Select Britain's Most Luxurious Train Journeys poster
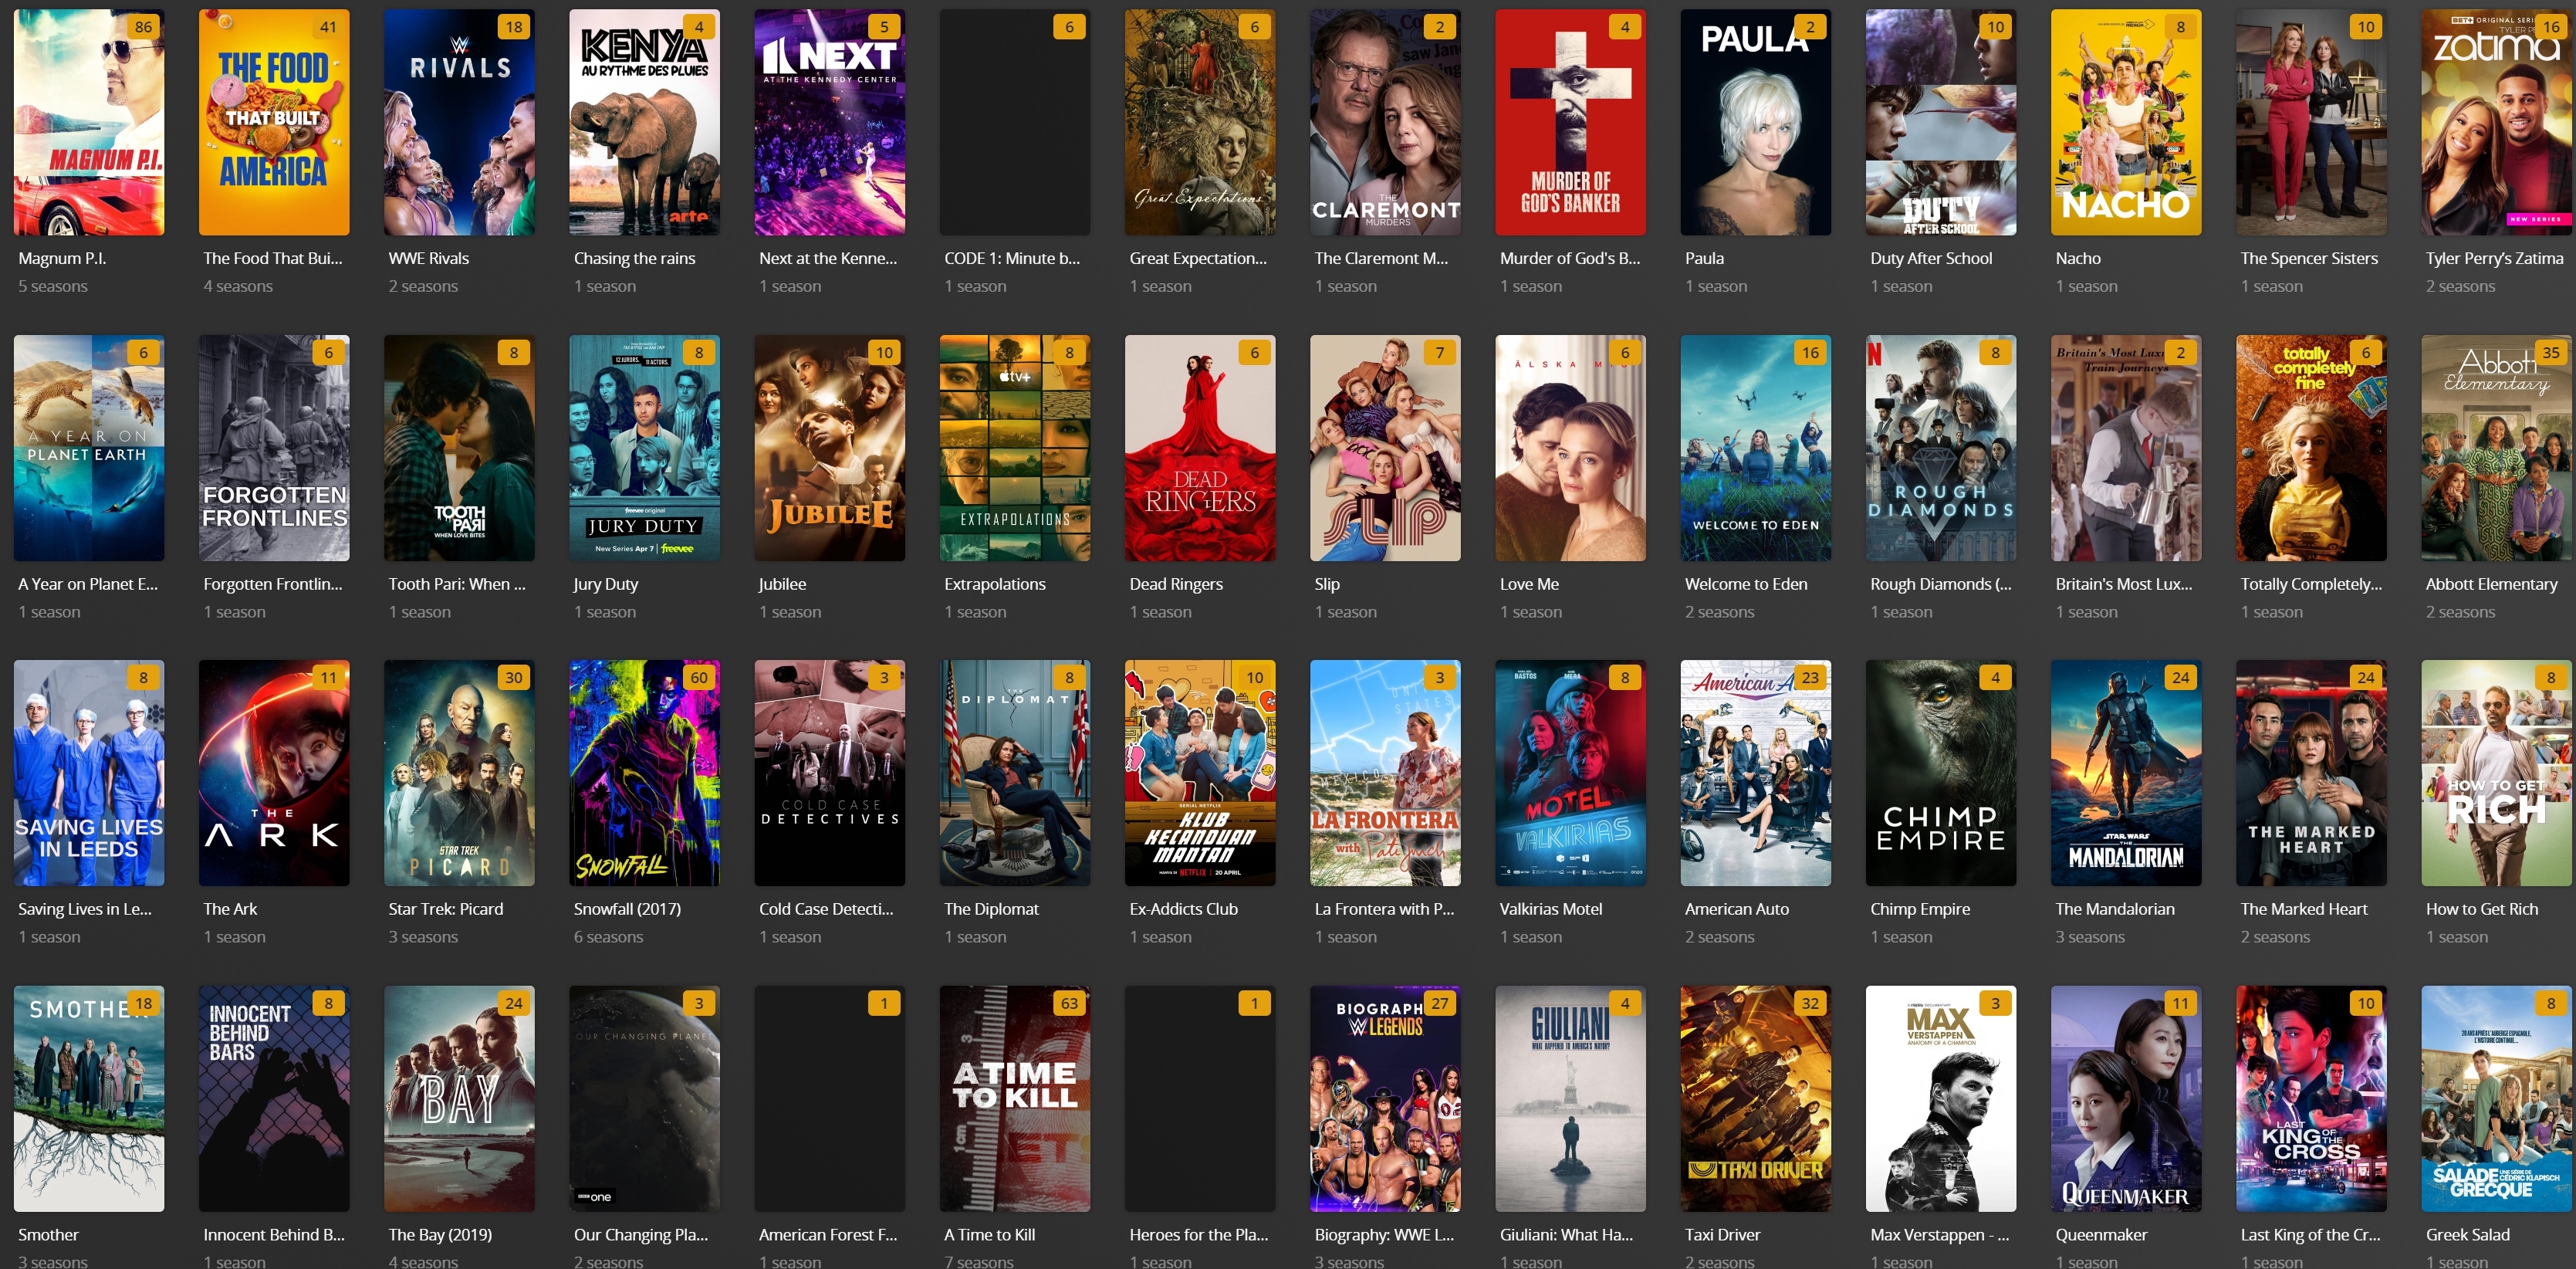The width and height of the screenshot is (2576, 1269). coord(2126,448)
